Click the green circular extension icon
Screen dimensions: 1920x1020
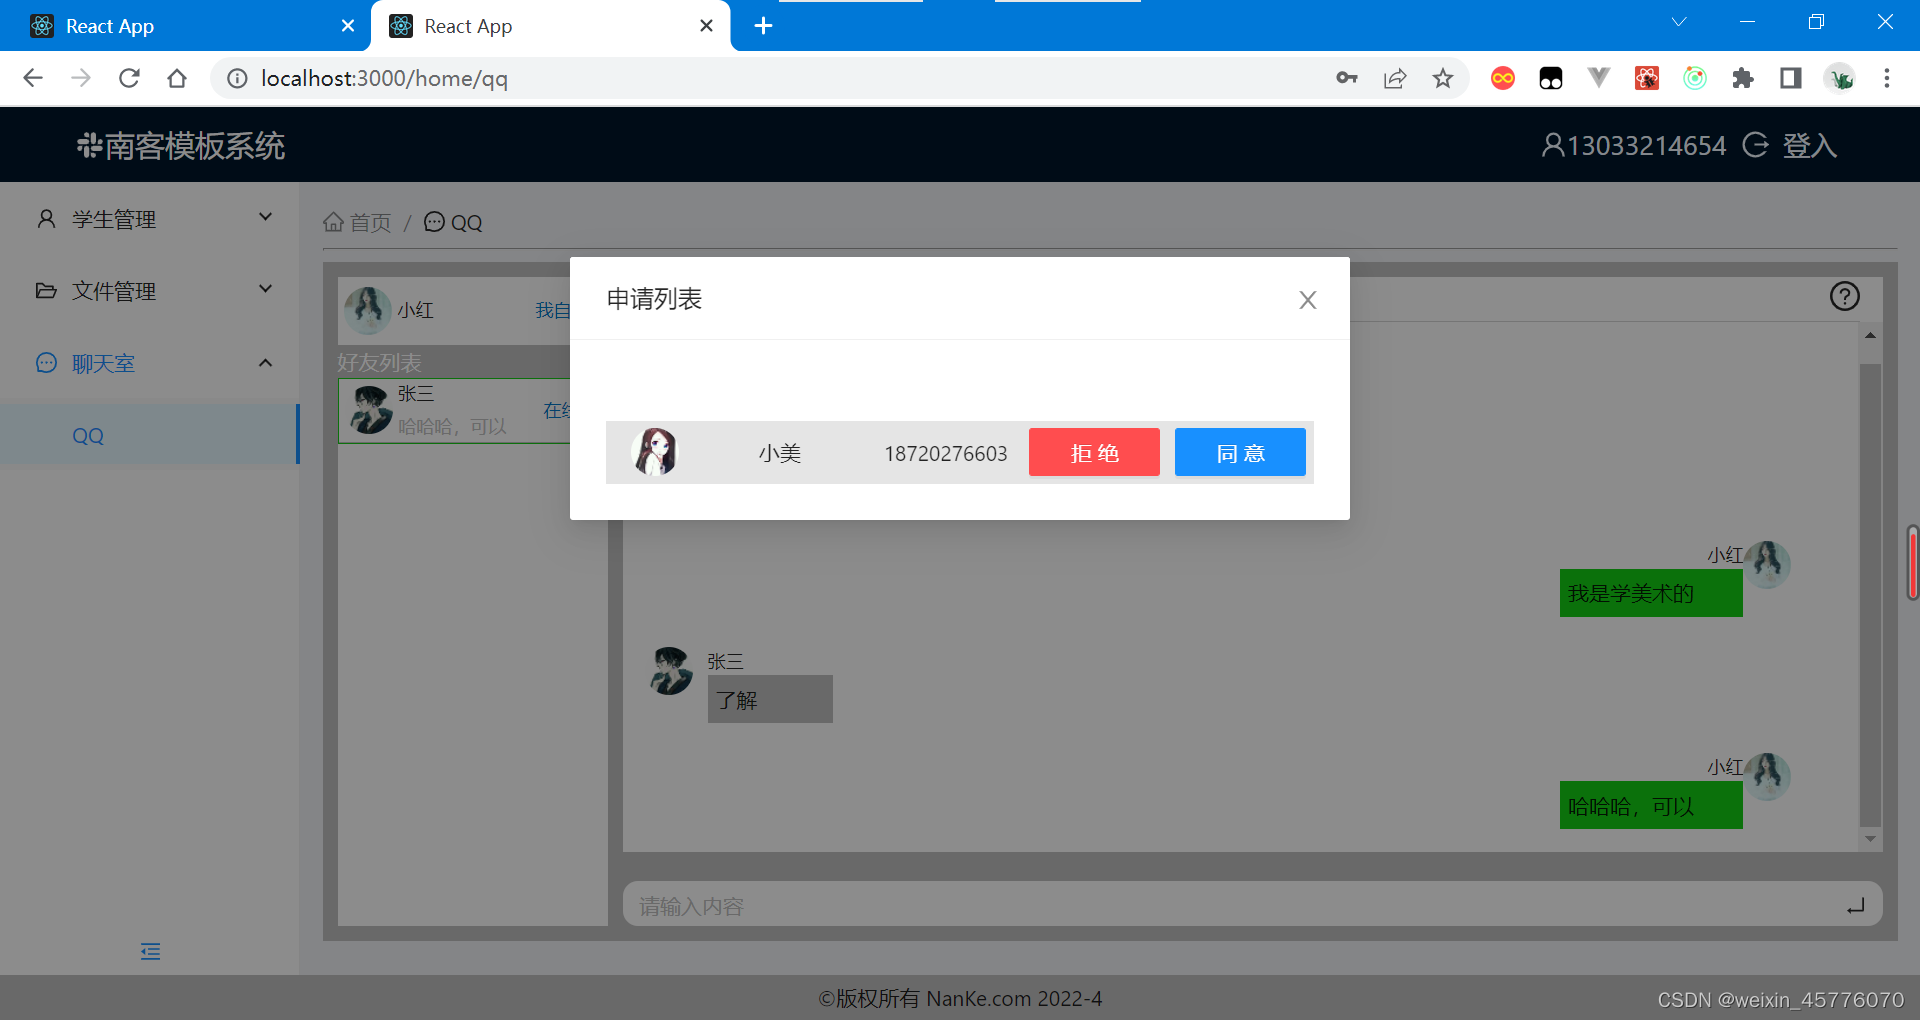click(x=1695, y=78)
